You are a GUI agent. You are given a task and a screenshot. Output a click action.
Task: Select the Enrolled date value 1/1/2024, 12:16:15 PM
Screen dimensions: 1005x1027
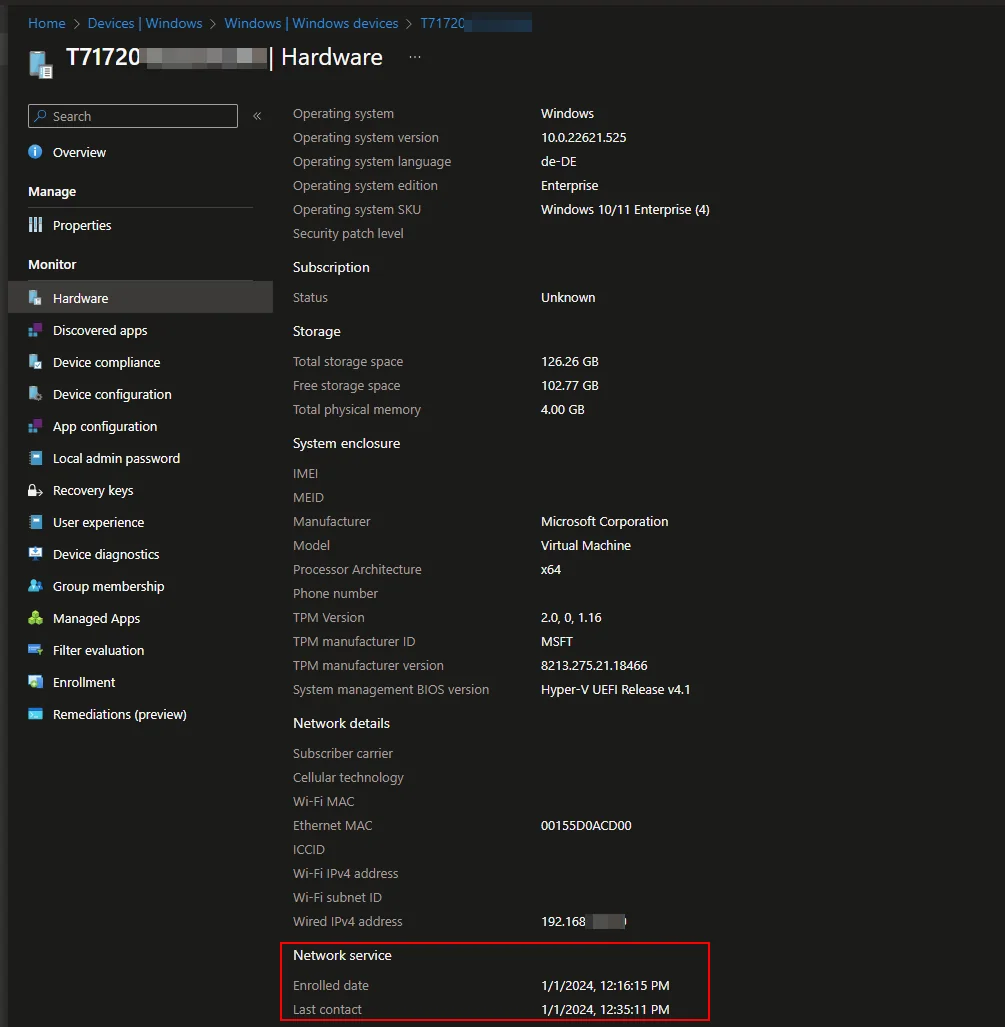(x=605, y=986)
